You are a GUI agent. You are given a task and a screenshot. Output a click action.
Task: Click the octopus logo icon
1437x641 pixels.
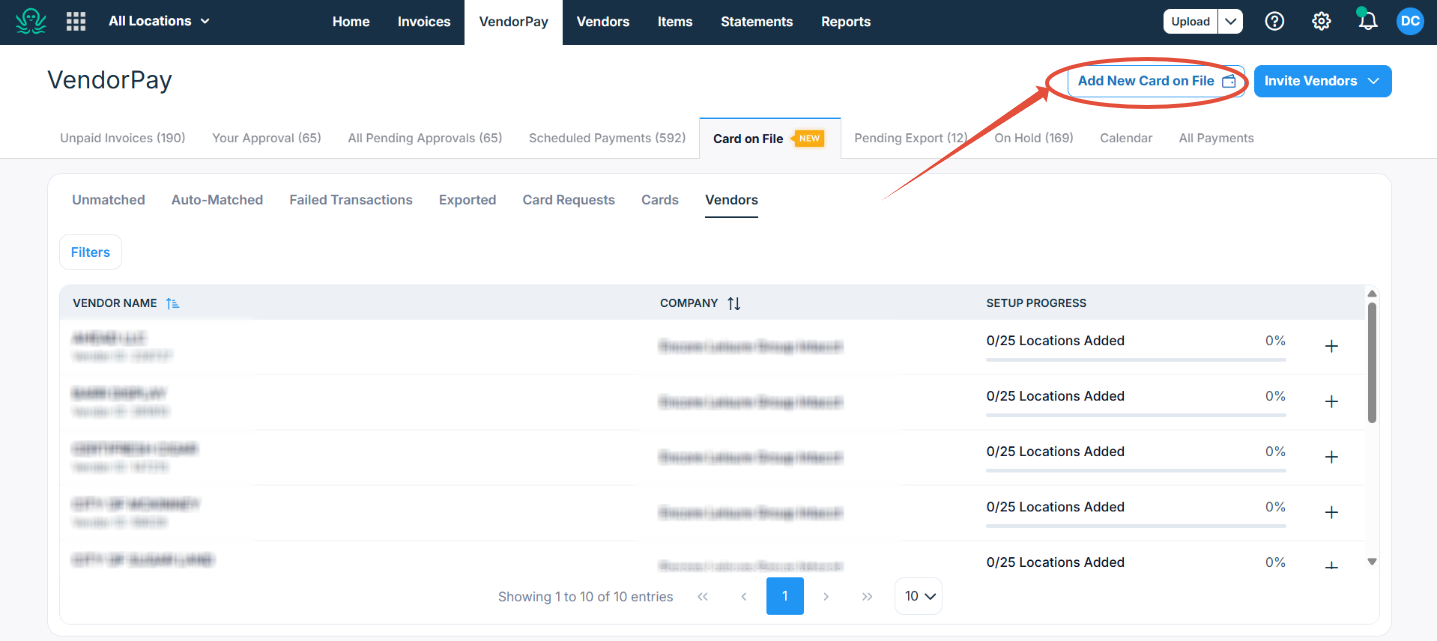click(x=31, y=21)
